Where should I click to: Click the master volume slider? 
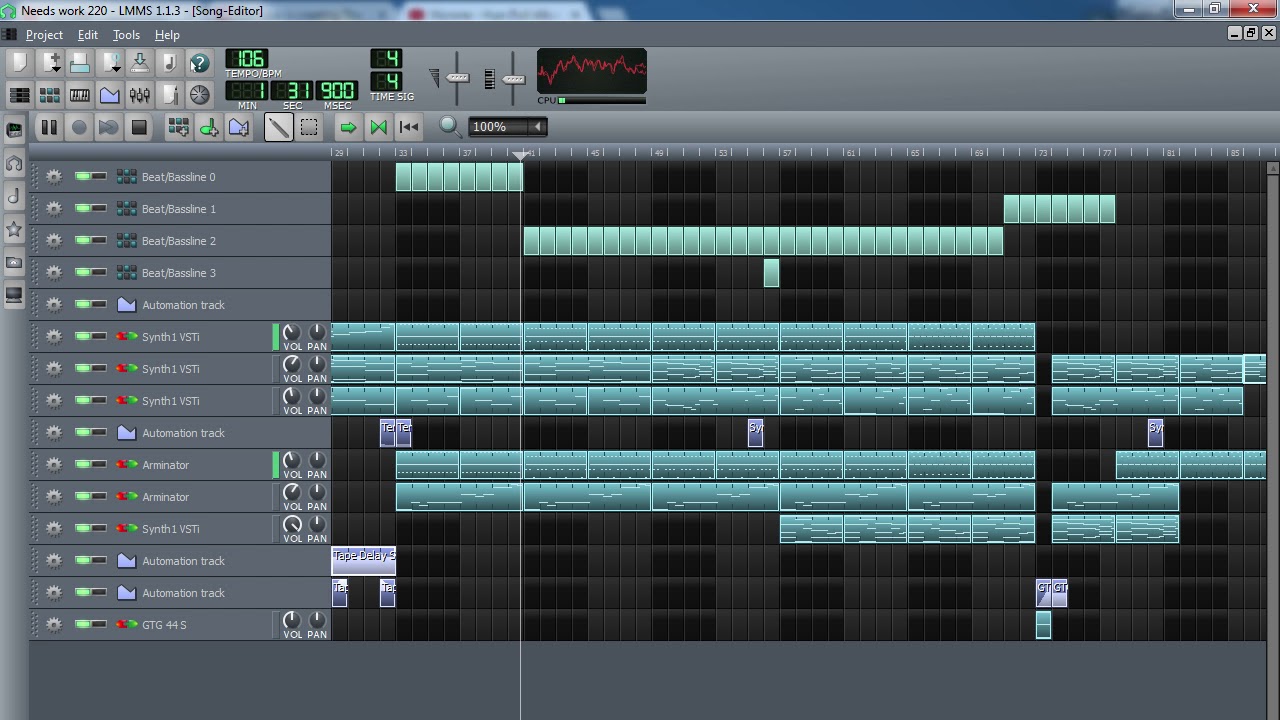click(457, 78)
